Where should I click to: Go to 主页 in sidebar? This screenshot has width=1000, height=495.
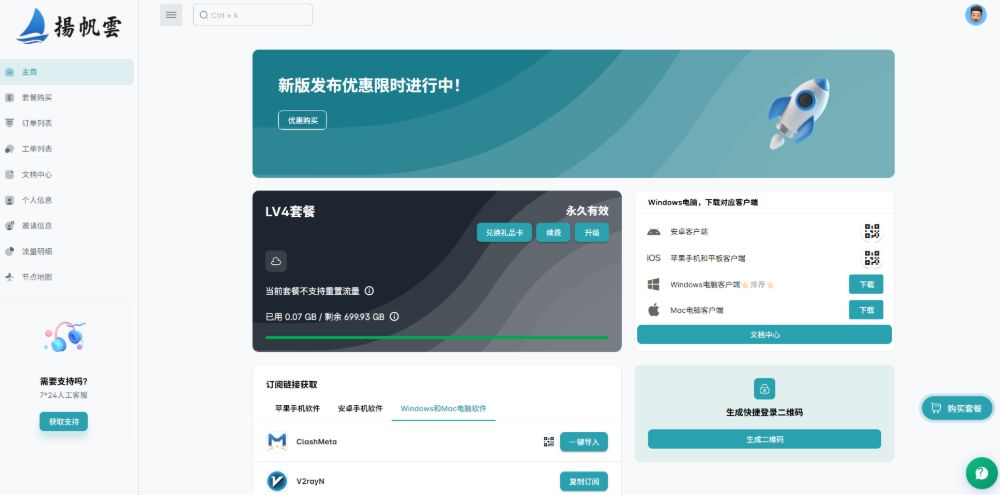tap(67, 72)
